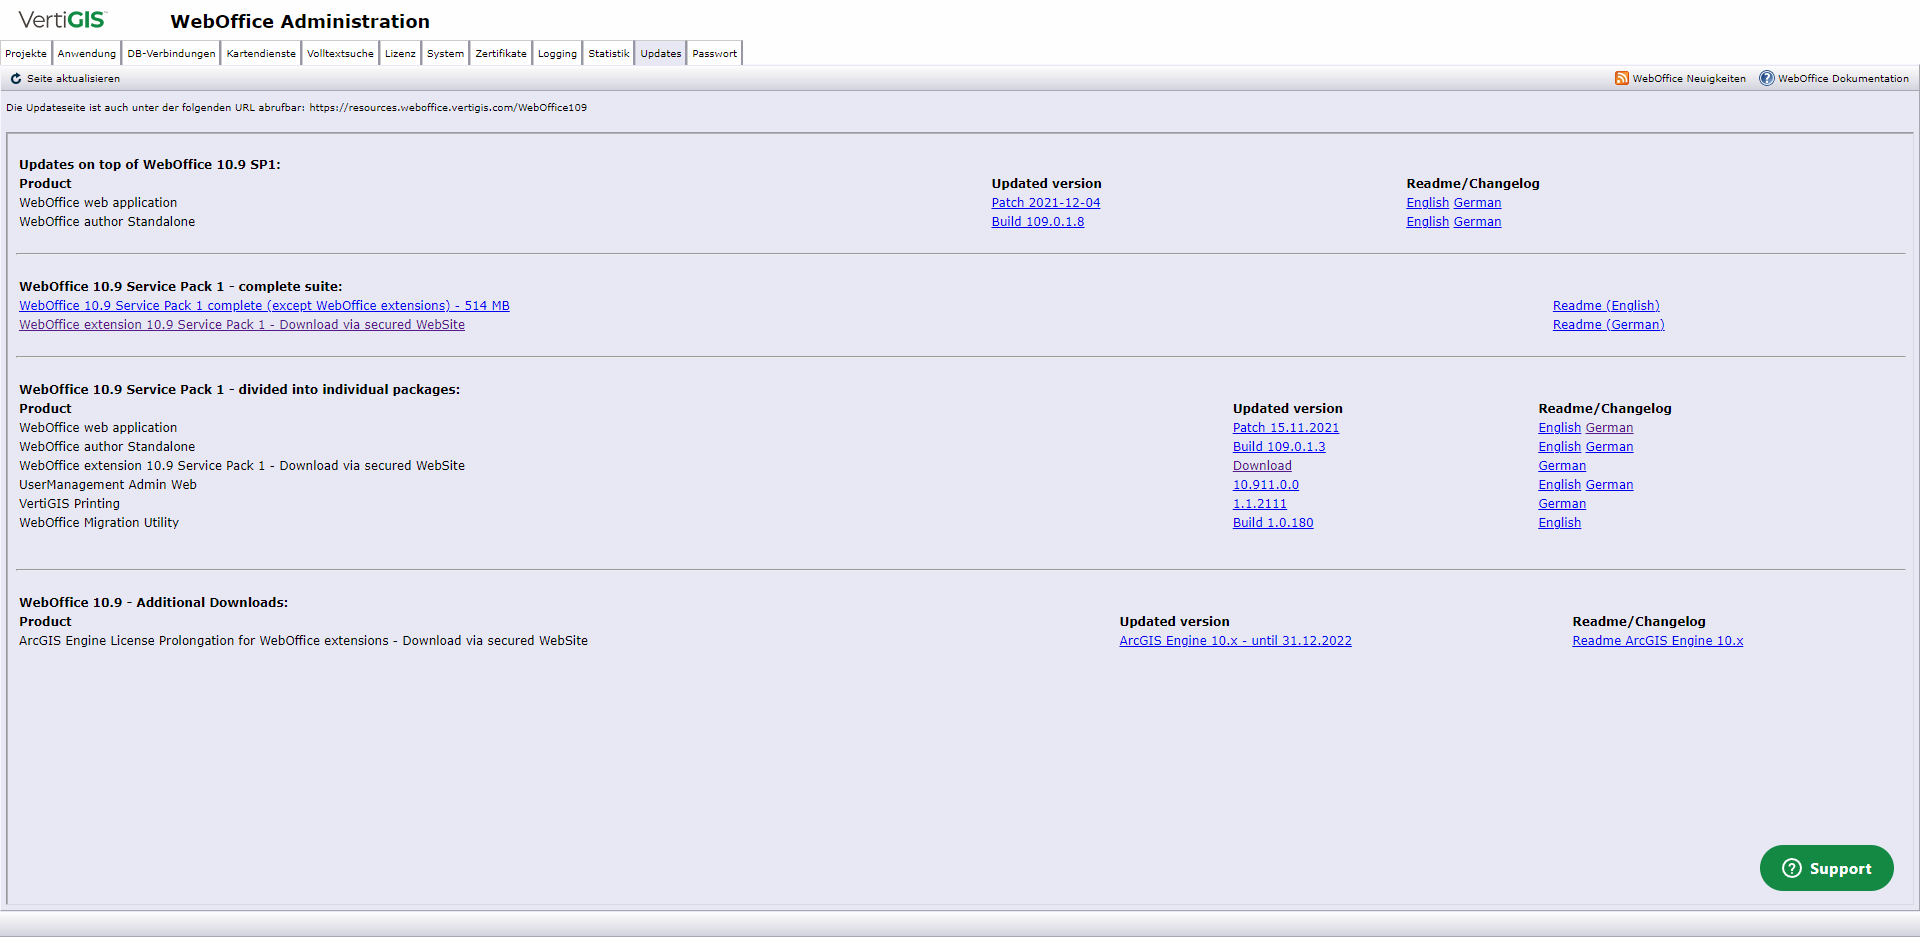The height and width of the screenshot is (937, 1920).
Task: Download UserManagement Admin Web 10.911.0.0
Action: click(x=1266, y=484)
